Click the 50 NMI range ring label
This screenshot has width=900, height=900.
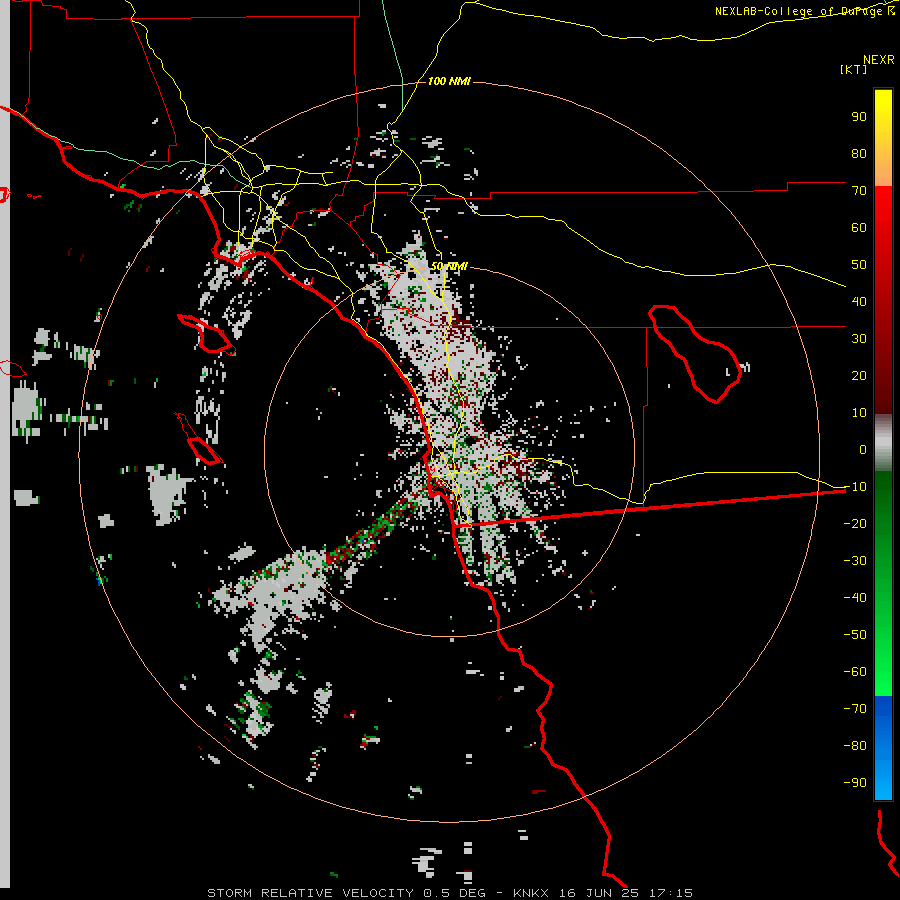[449, 266]
